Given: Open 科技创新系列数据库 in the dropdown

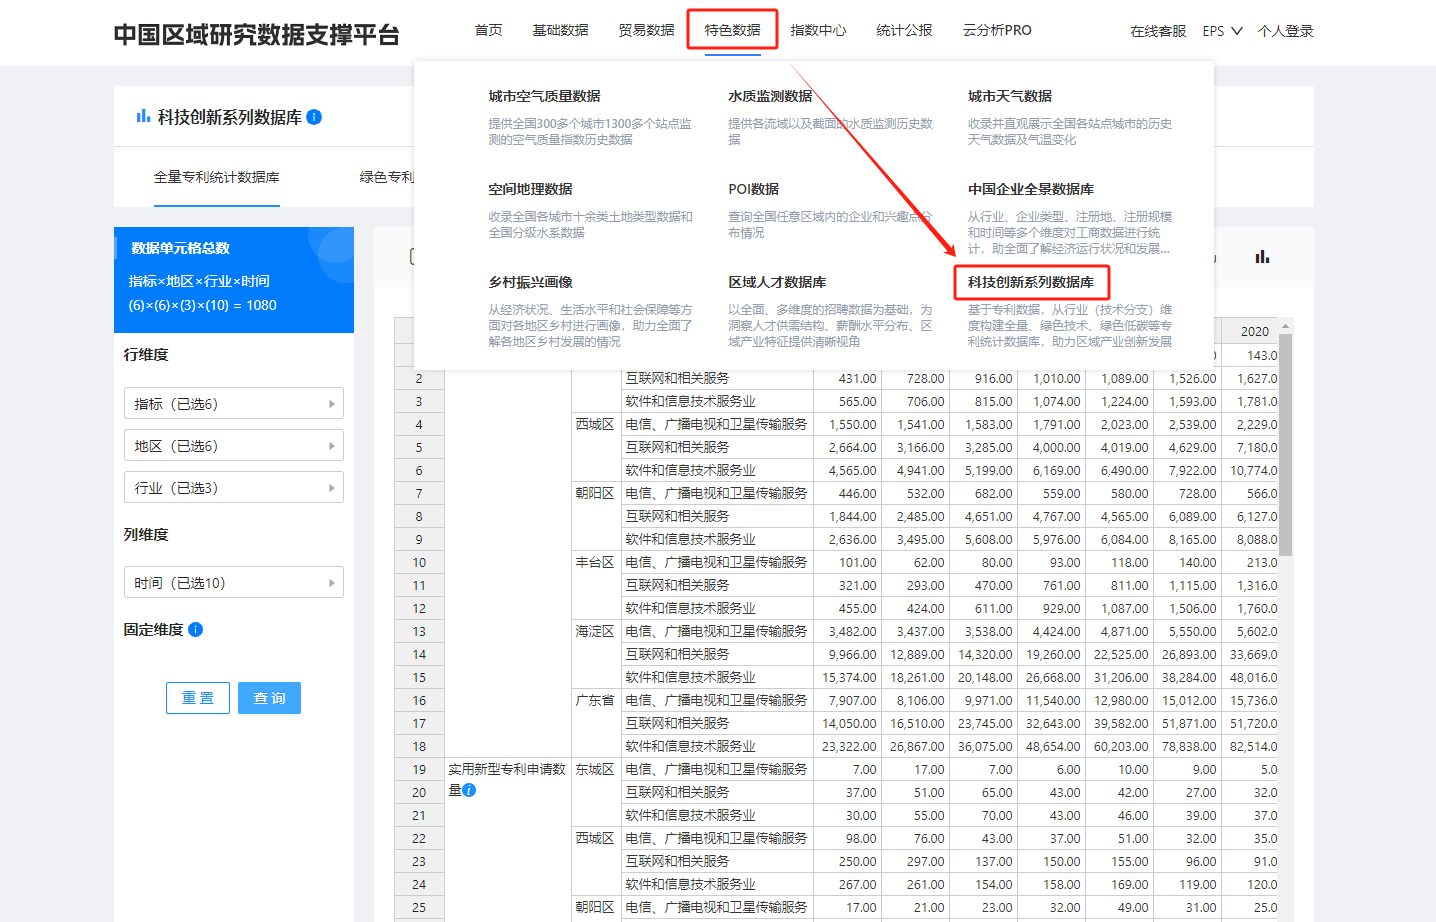Looking at the screenshot, I should click(x=1031, y=282).
